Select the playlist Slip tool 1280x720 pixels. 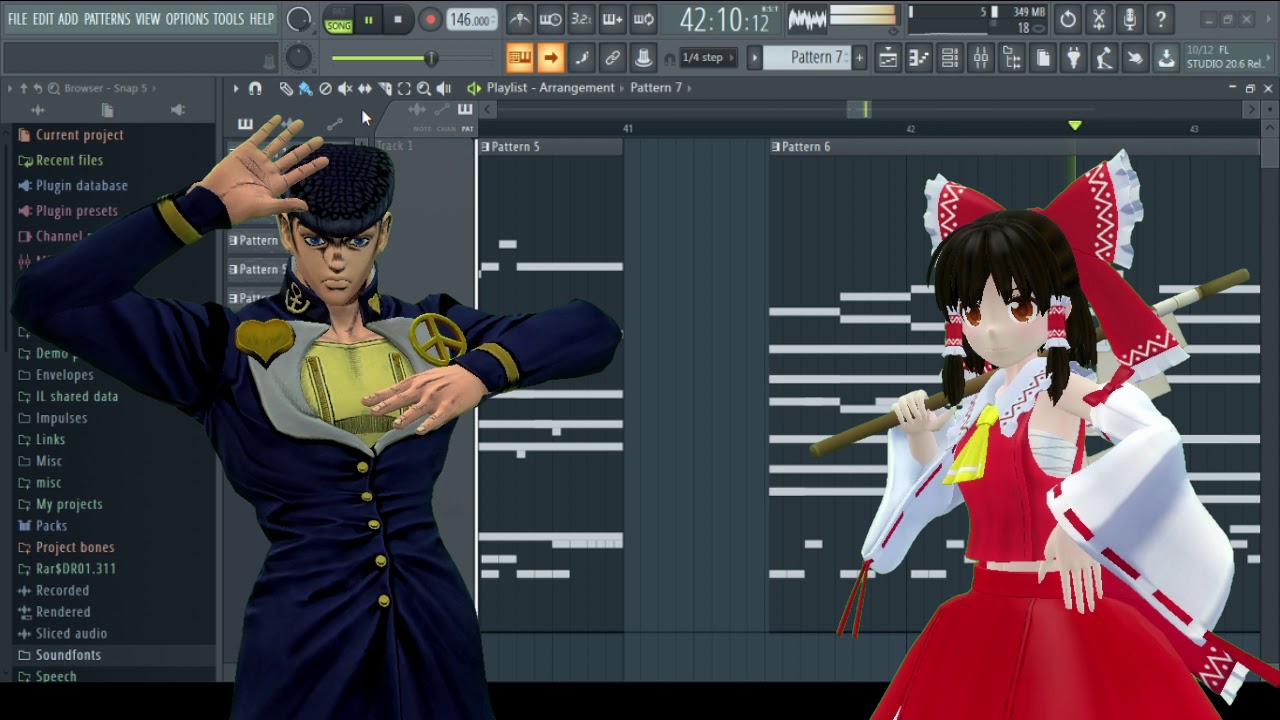(365, 88)
